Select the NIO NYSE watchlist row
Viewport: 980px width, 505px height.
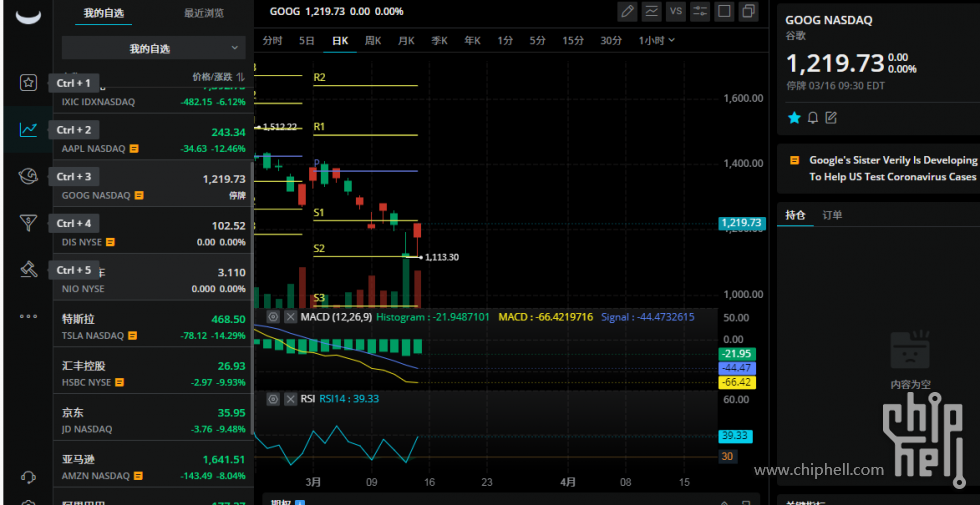point(154,277)
